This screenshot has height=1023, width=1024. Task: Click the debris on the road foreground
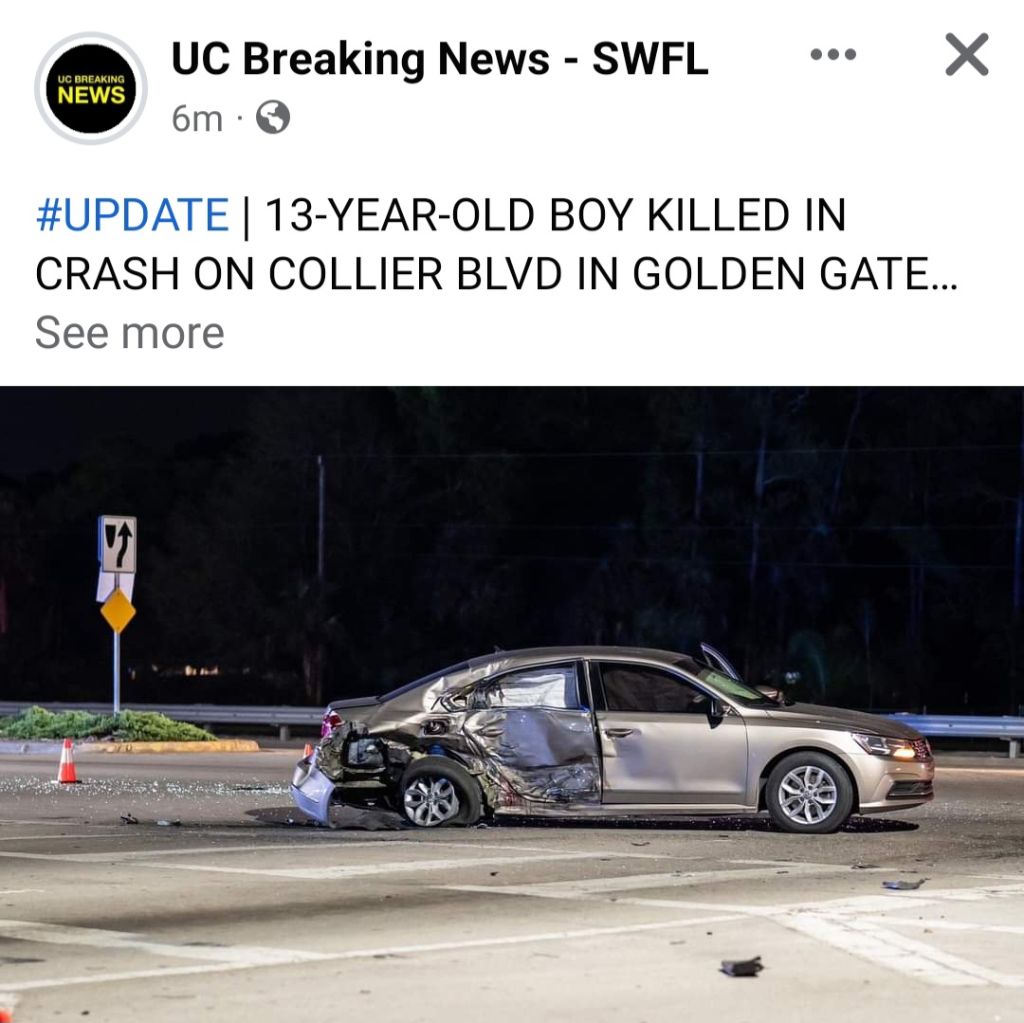coord(741,966)
